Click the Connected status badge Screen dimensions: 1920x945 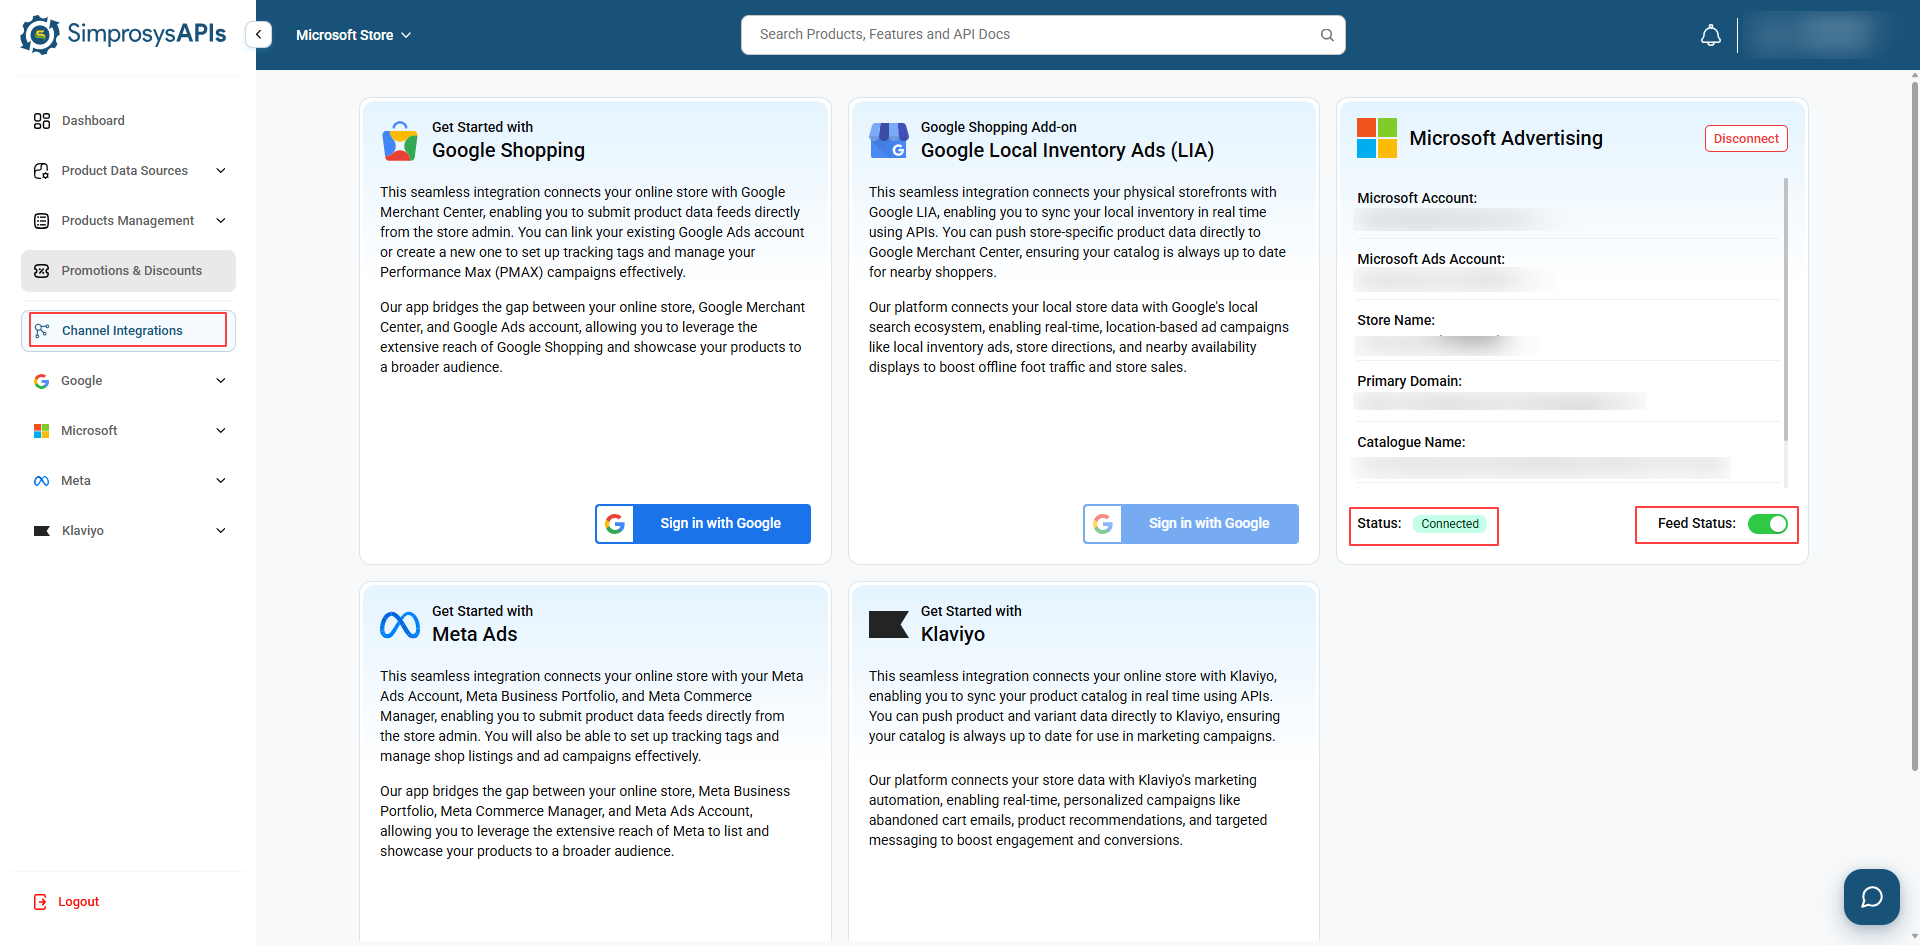click(x=1450, y=524)
